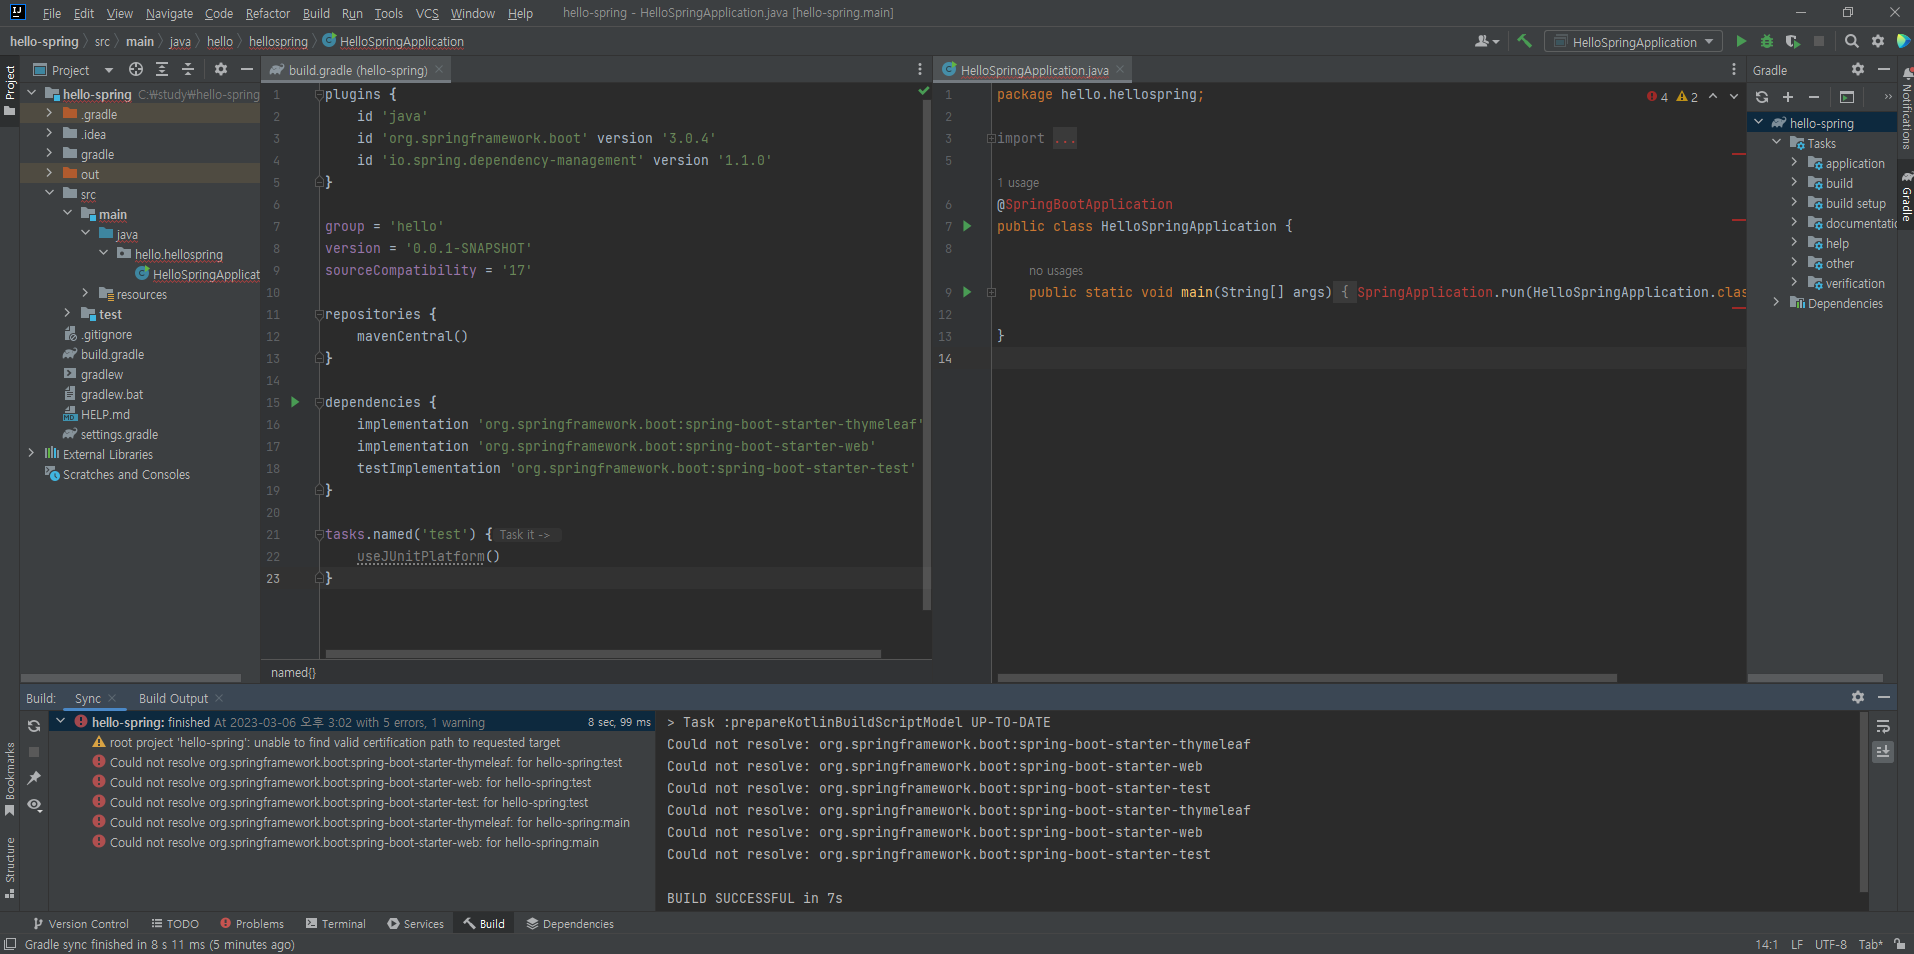Go to previous highlighted error arrow
This screenshot has height=954, width=1914.
pos(1713,97)
